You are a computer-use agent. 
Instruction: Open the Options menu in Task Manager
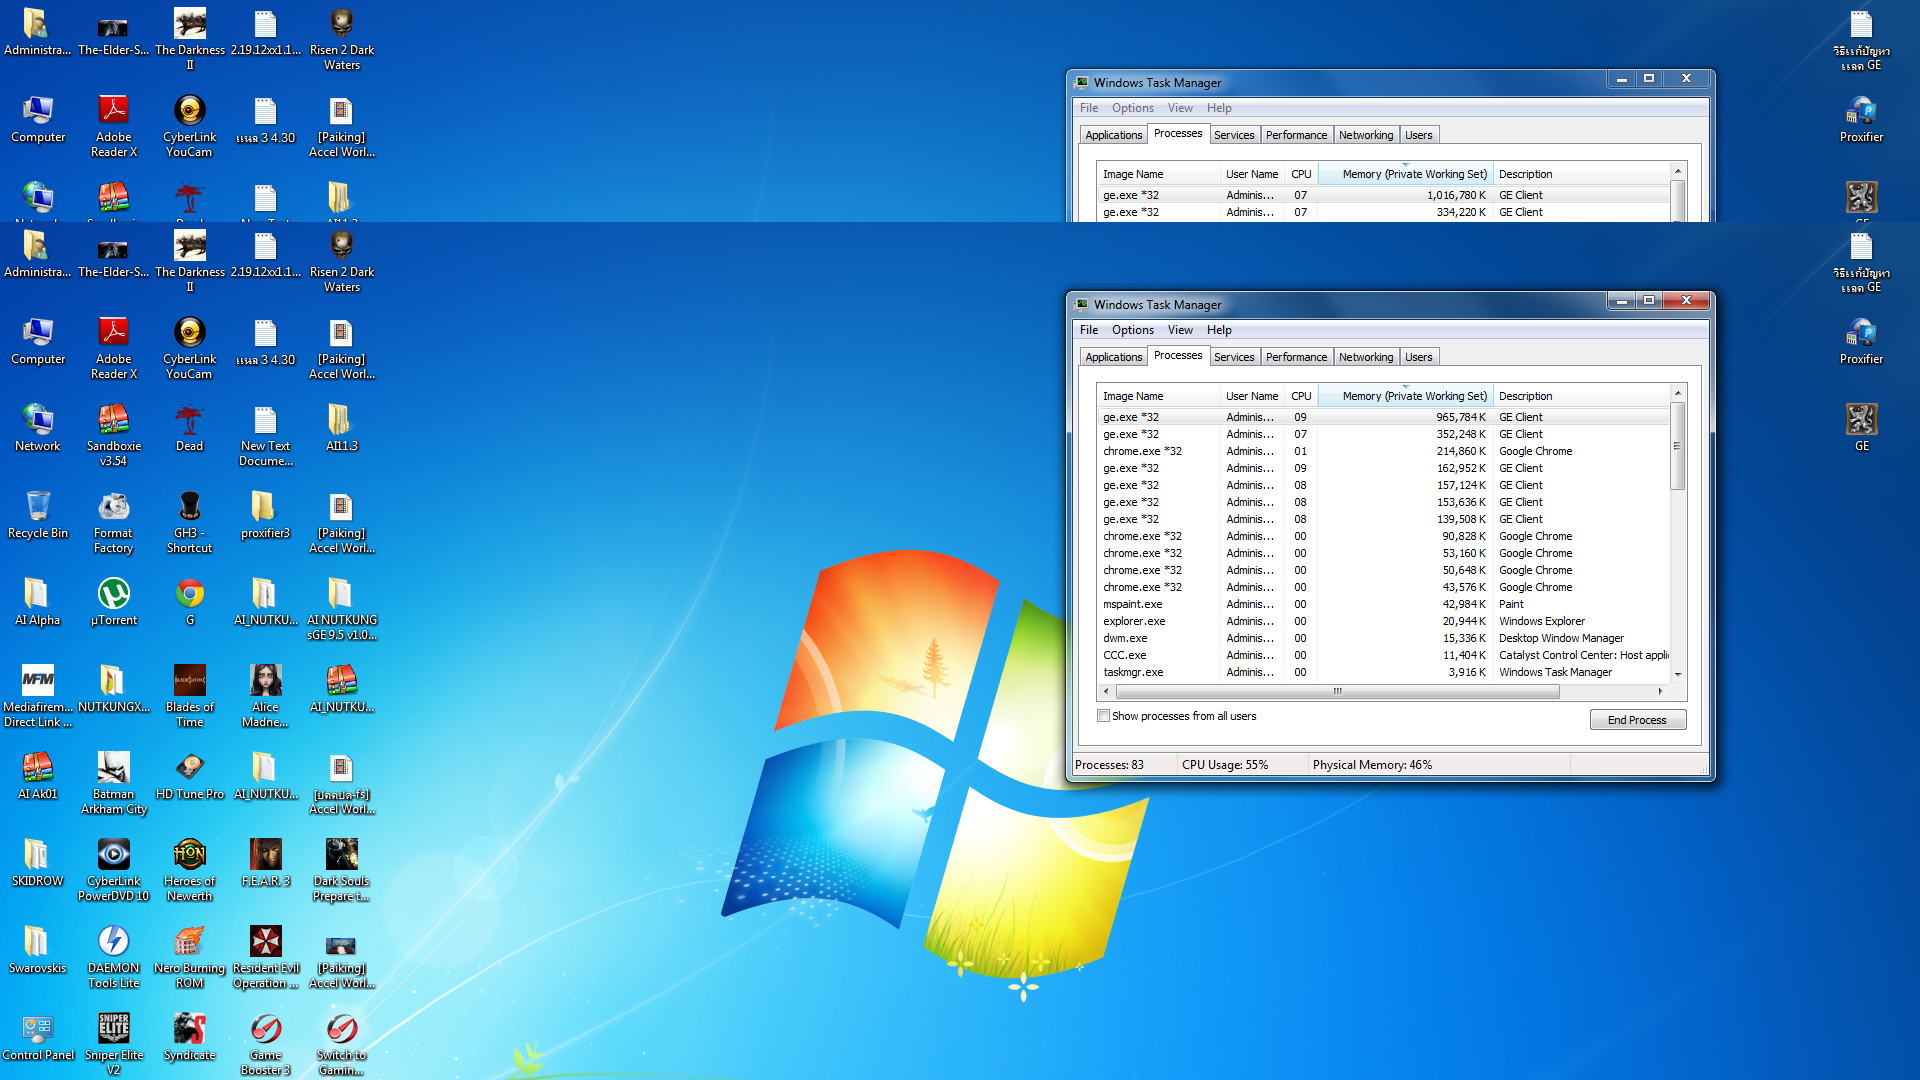pyautogui.click(x=1132, y=330)
